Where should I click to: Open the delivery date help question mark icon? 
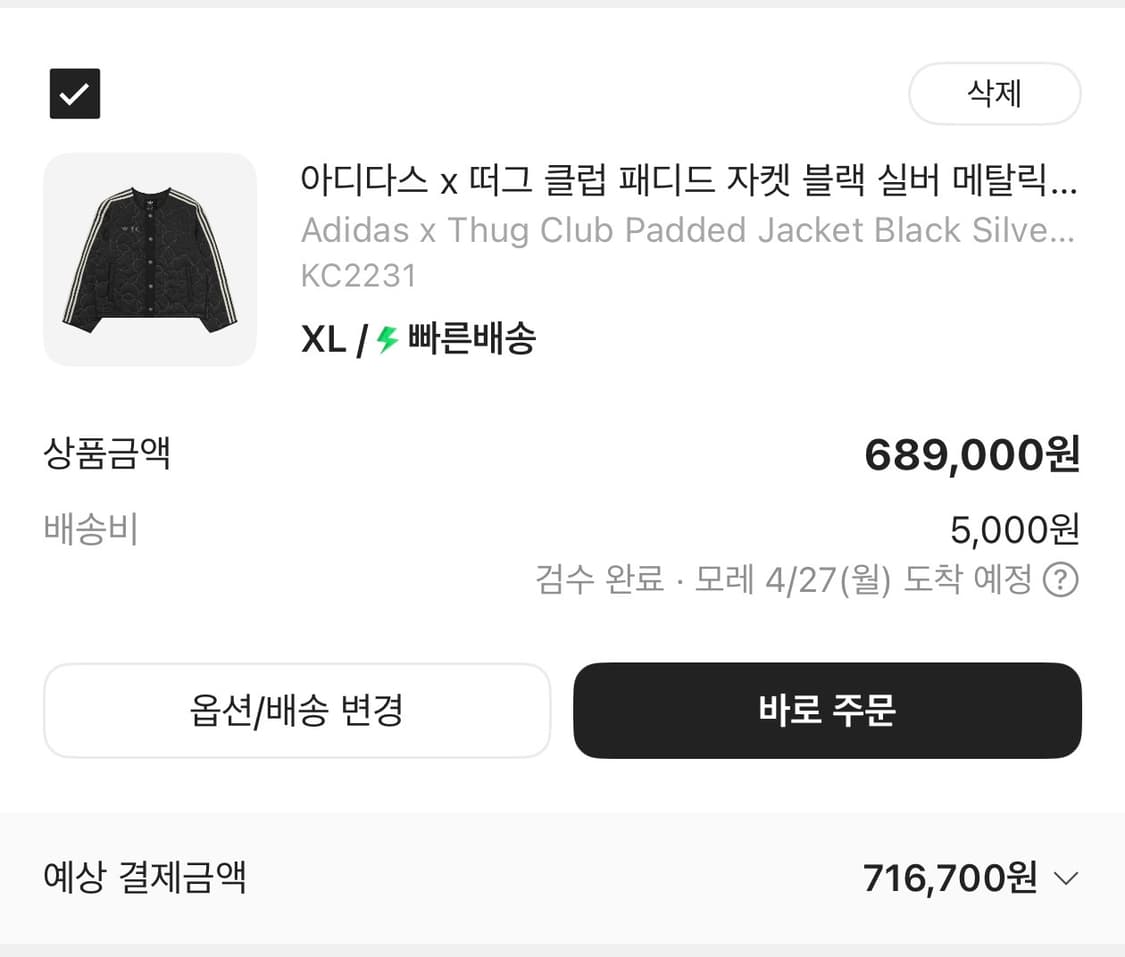1061,580
